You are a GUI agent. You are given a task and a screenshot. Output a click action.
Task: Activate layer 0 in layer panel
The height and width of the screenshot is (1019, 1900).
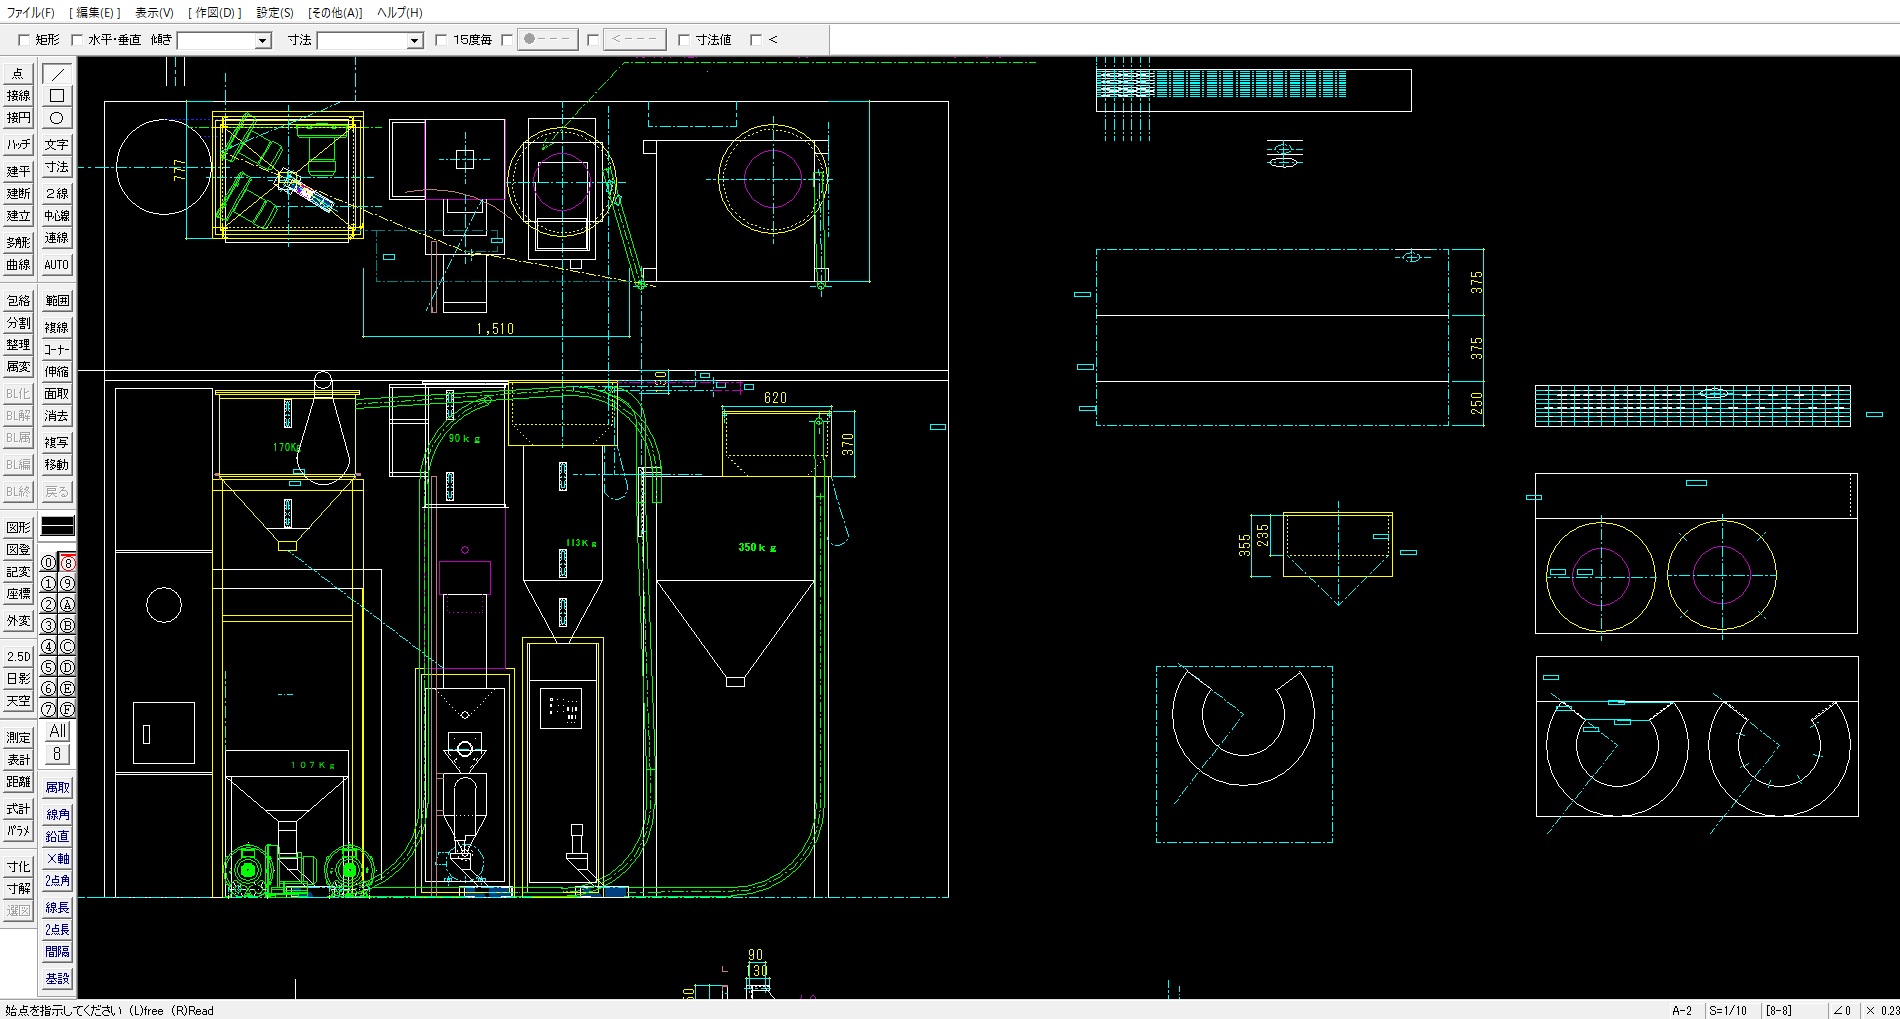point(48,563)
